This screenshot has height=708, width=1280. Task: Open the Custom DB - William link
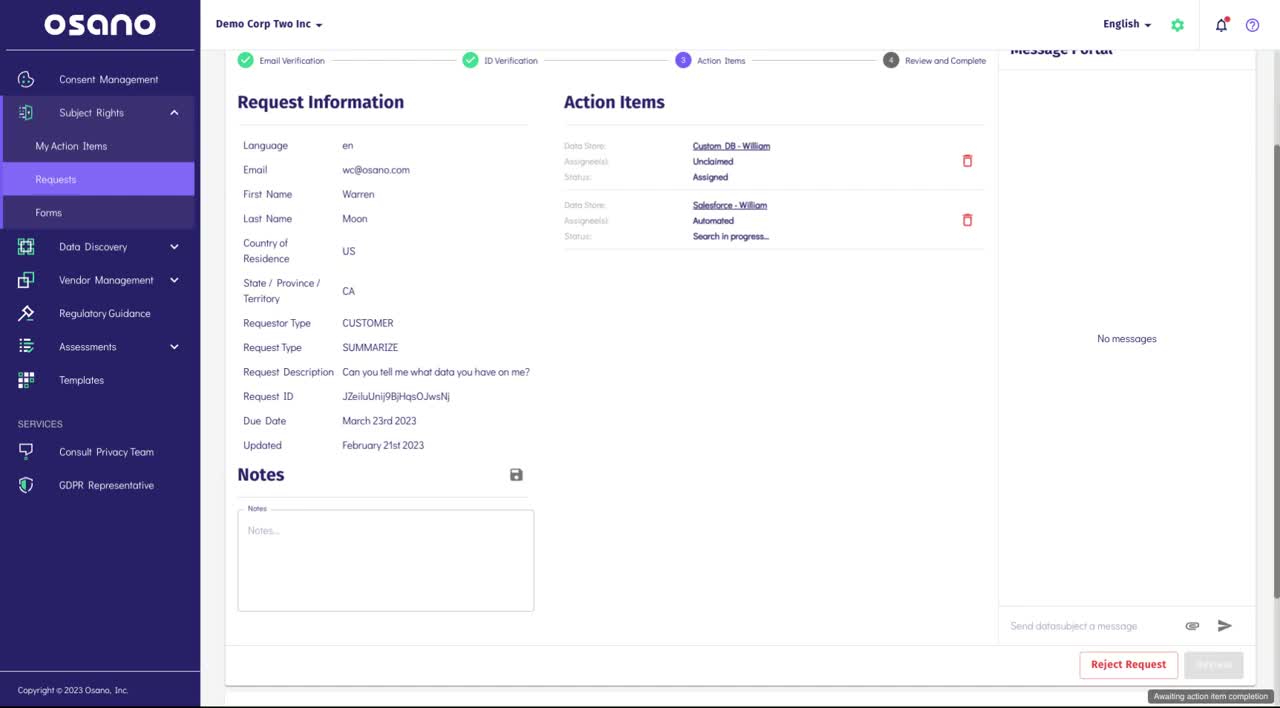click(731, 146)
